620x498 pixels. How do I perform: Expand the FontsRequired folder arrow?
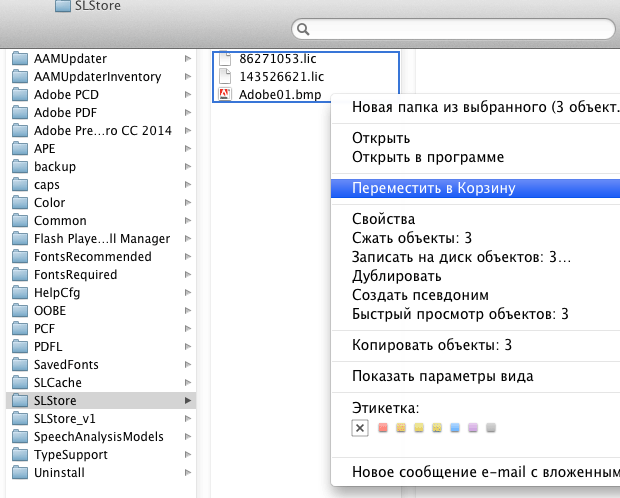tap(188, 275)
